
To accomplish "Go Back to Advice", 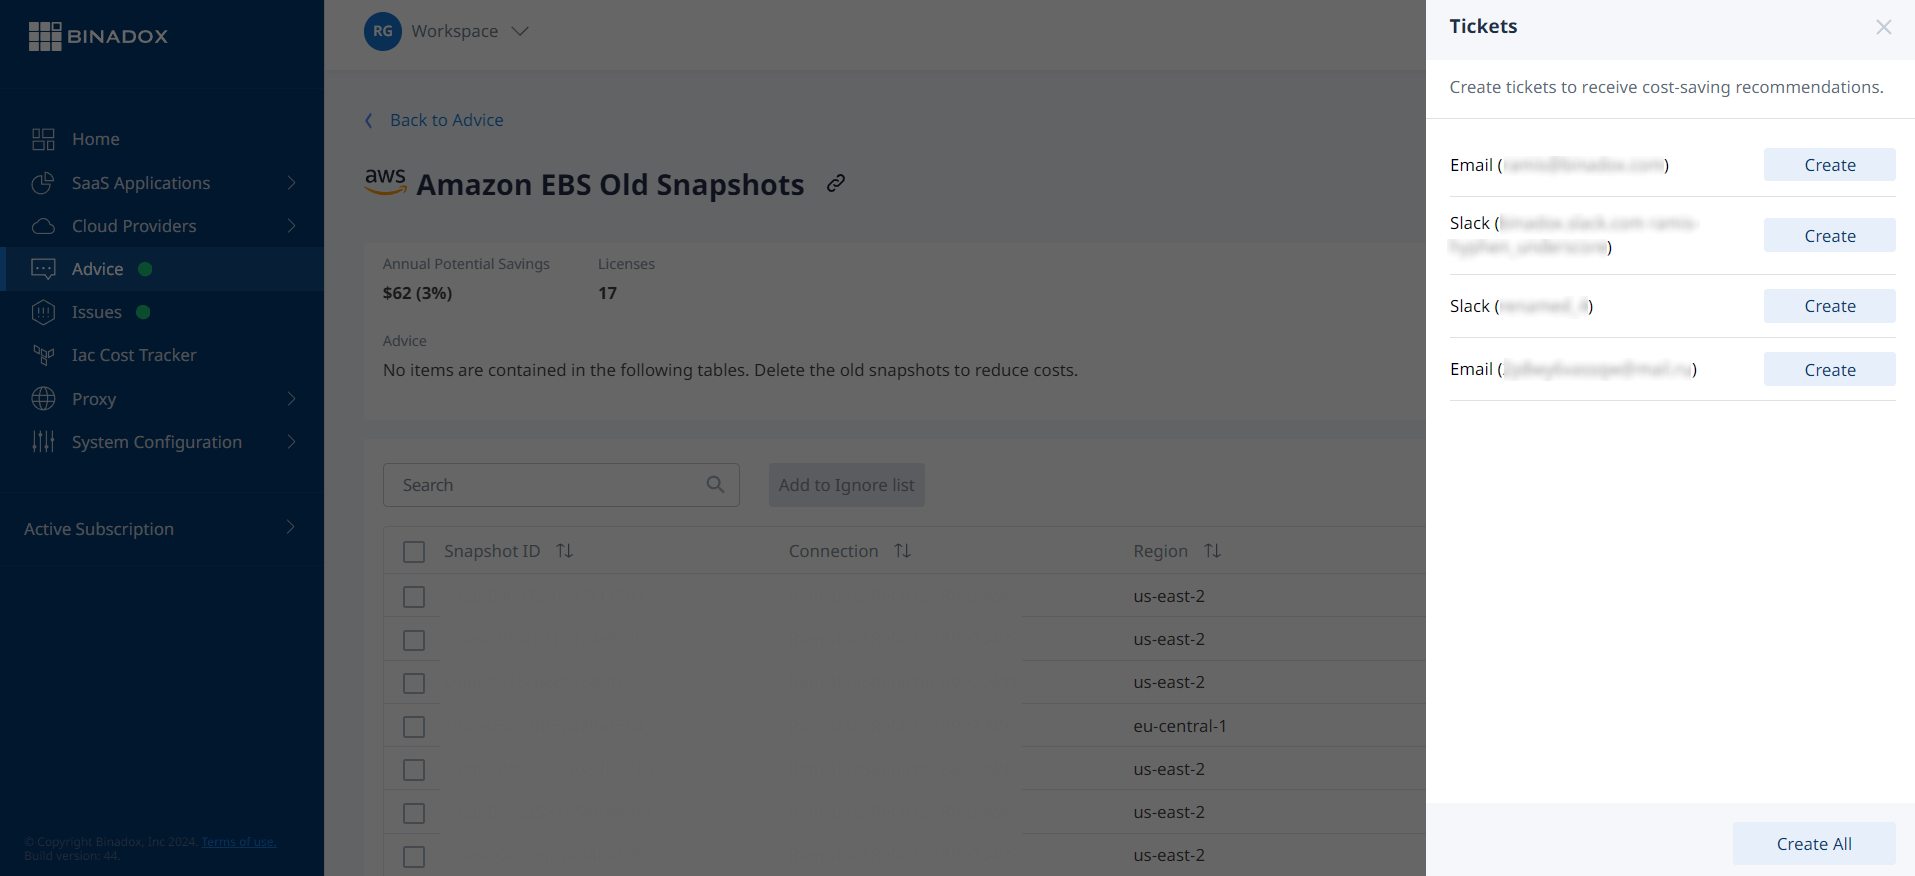I will (446, 120).
